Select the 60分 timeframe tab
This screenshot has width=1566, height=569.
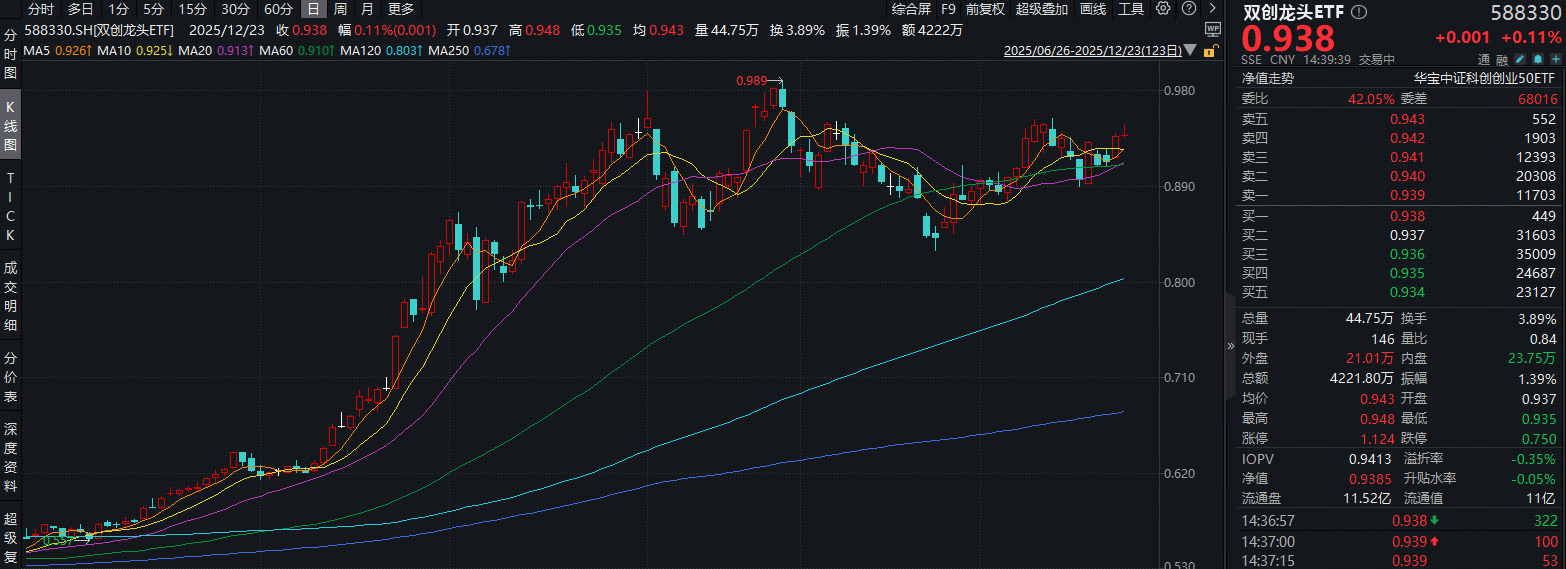point(279,9)
